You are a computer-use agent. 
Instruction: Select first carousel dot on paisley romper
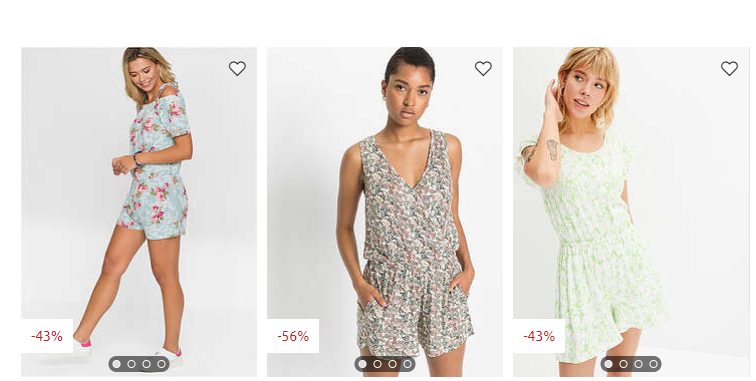[x=362, y=364]
